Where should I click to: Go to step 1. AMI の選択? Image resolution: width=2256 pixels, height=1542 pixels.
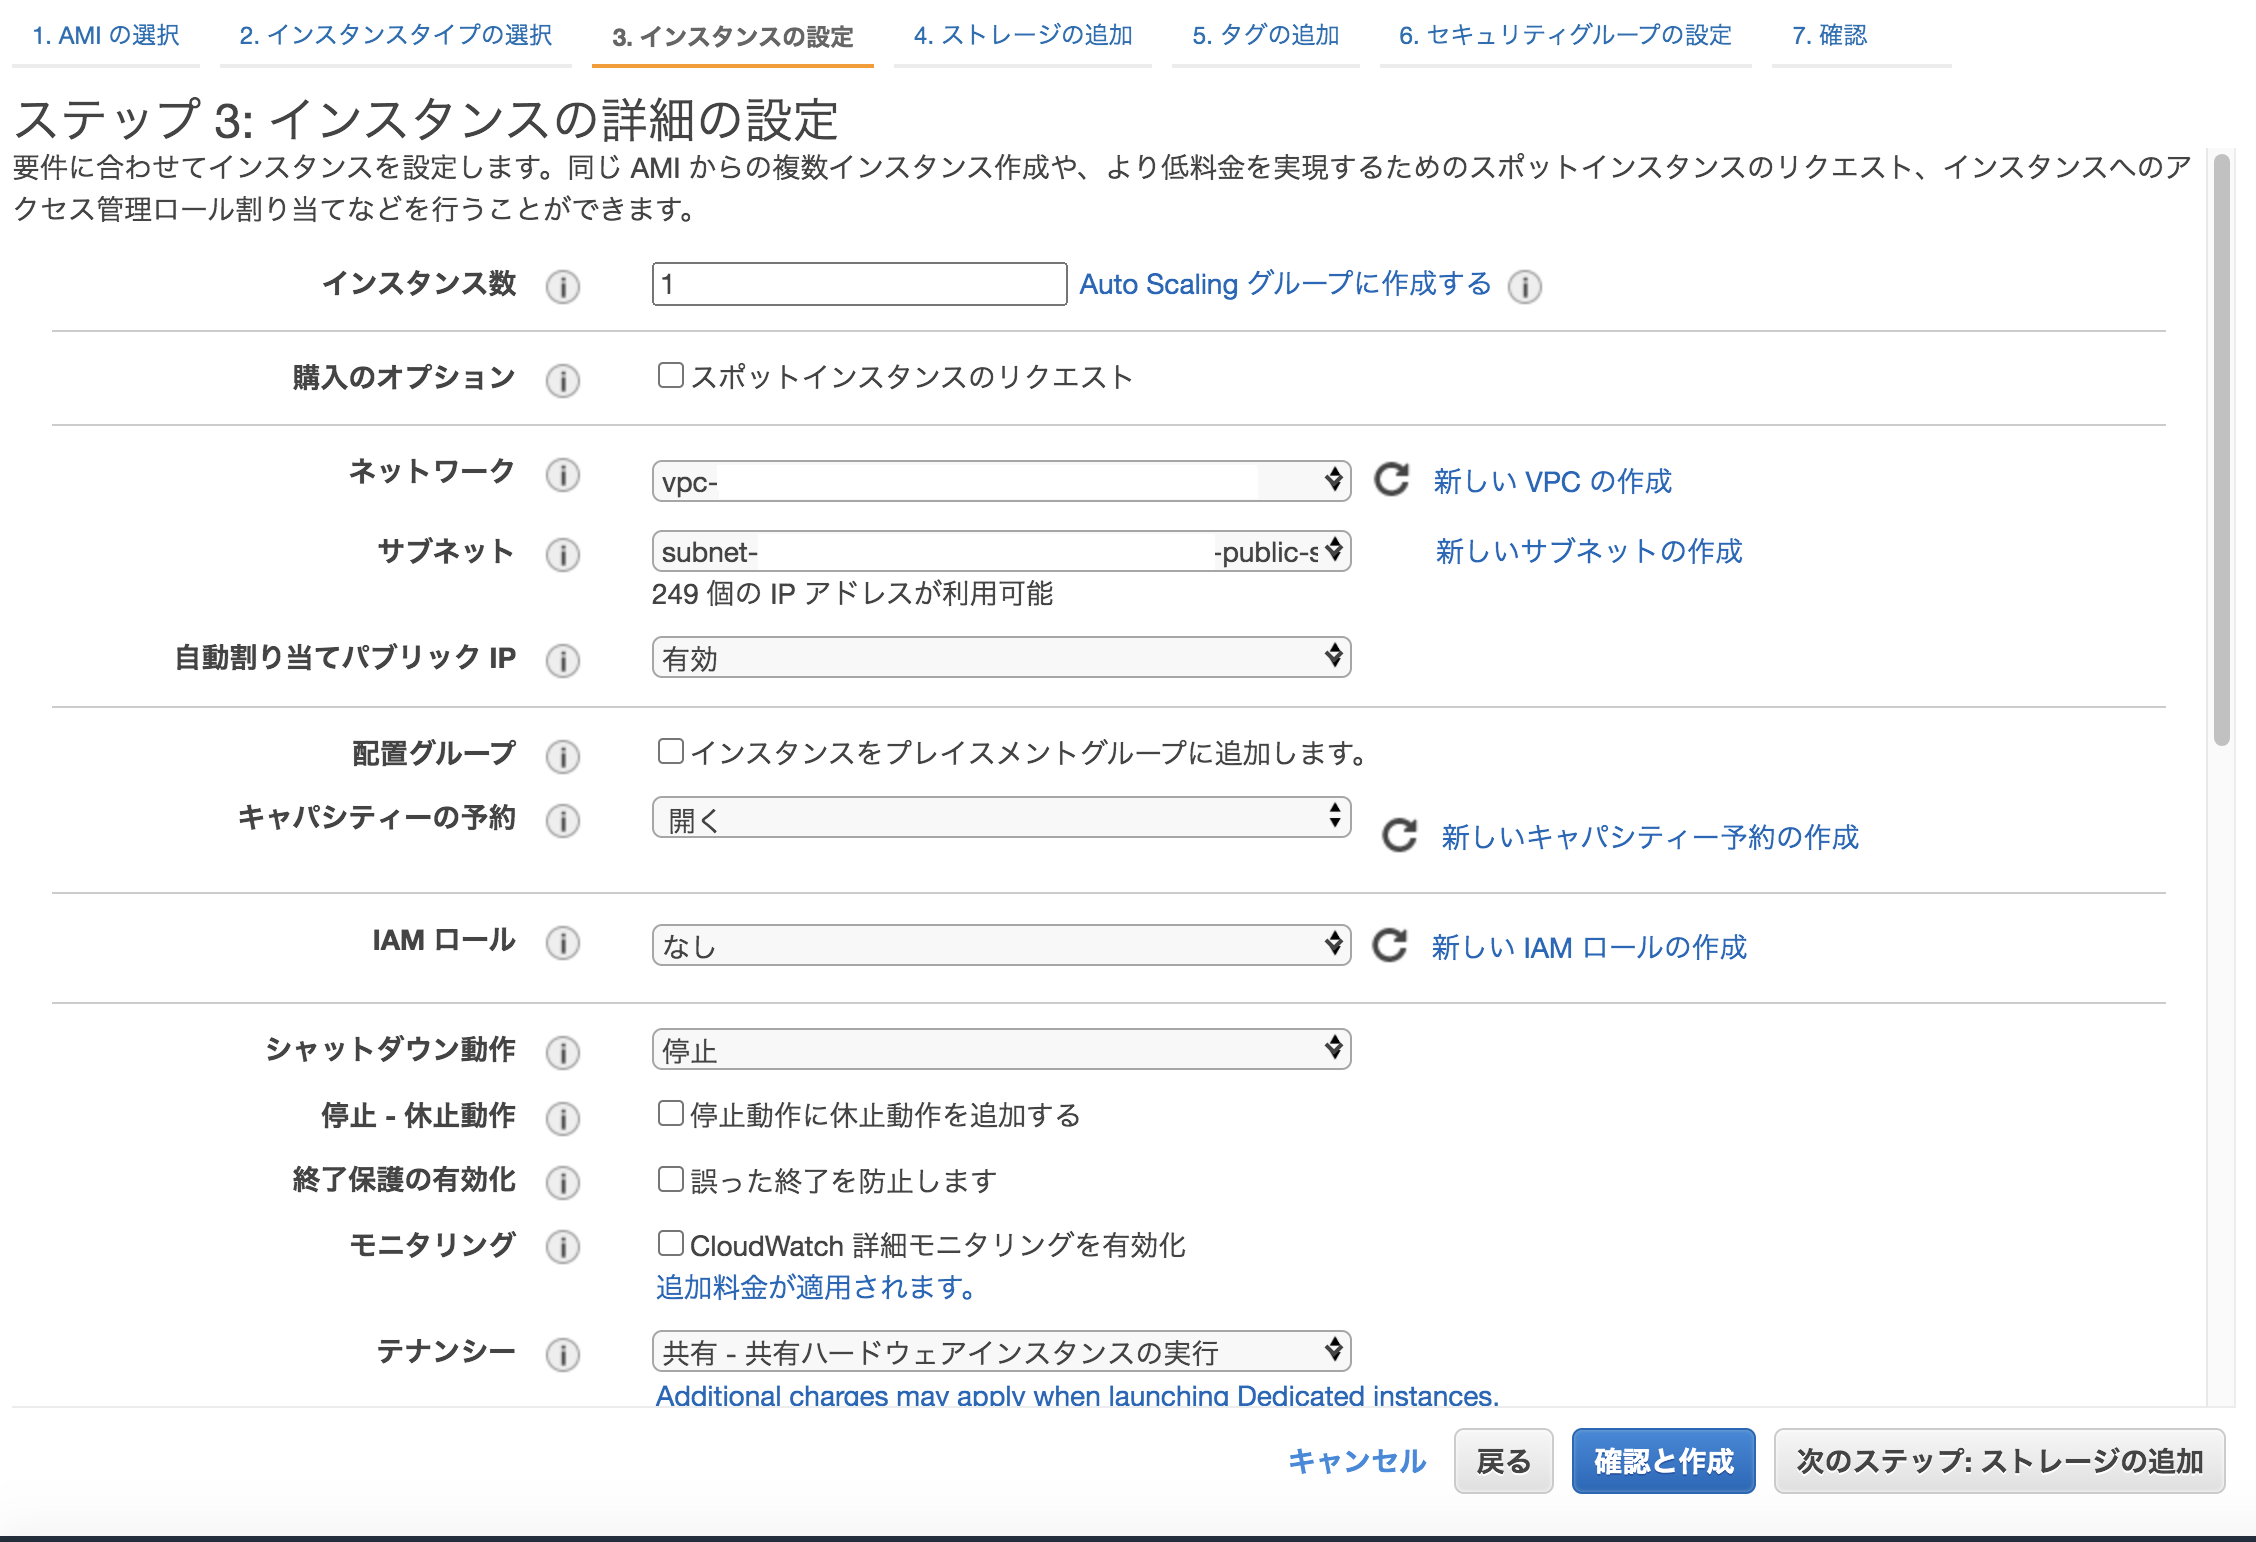[106, 36]
